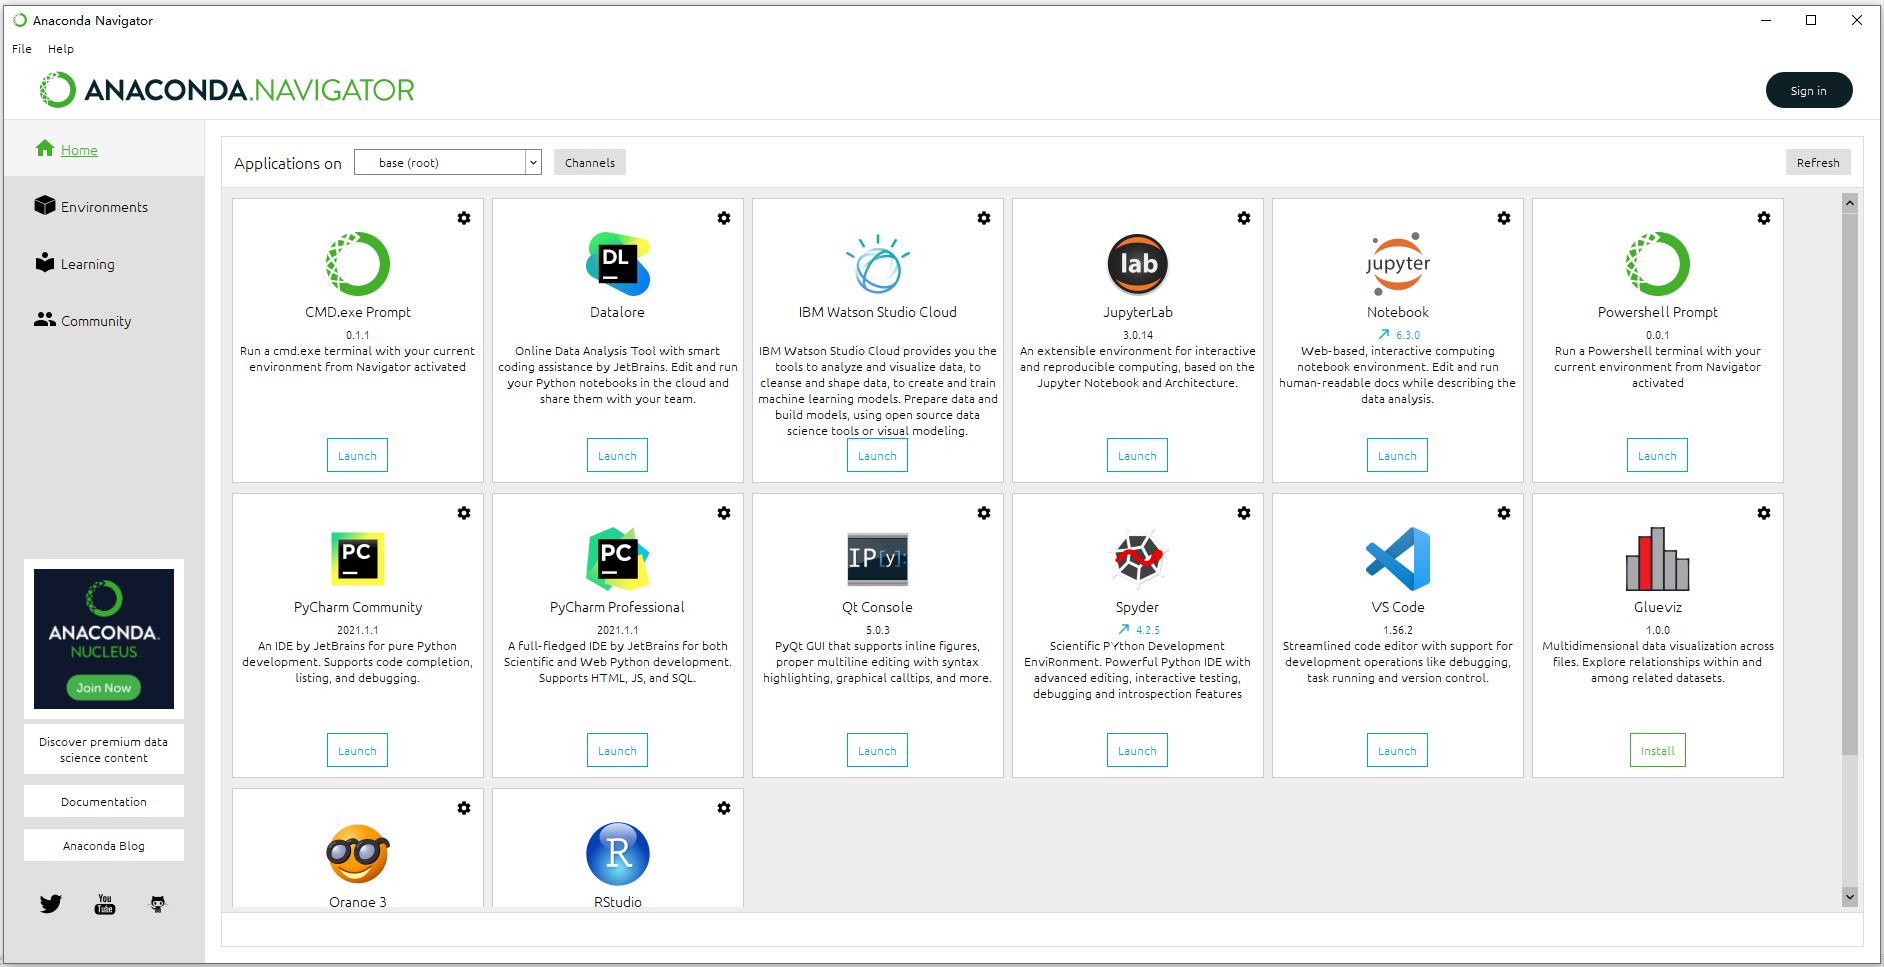Click the scrollbar down arrow
Screen dimensions: 1884x967
[x=1849, y=897]
